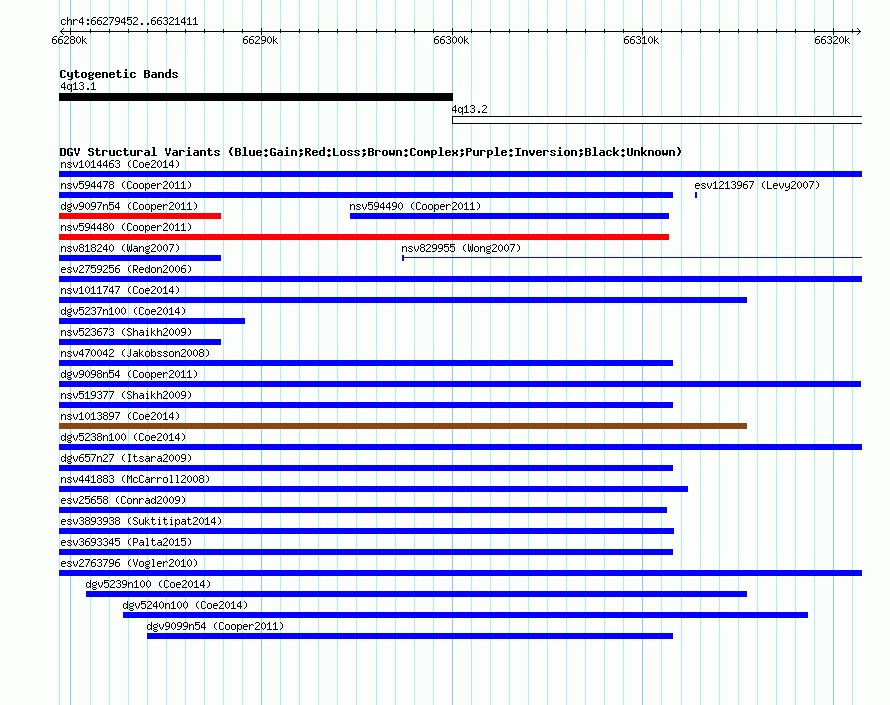The image size is (890, 705).
Task: Open the esv2759256 (Redon2006) variant label
Action: click(126, 269)
